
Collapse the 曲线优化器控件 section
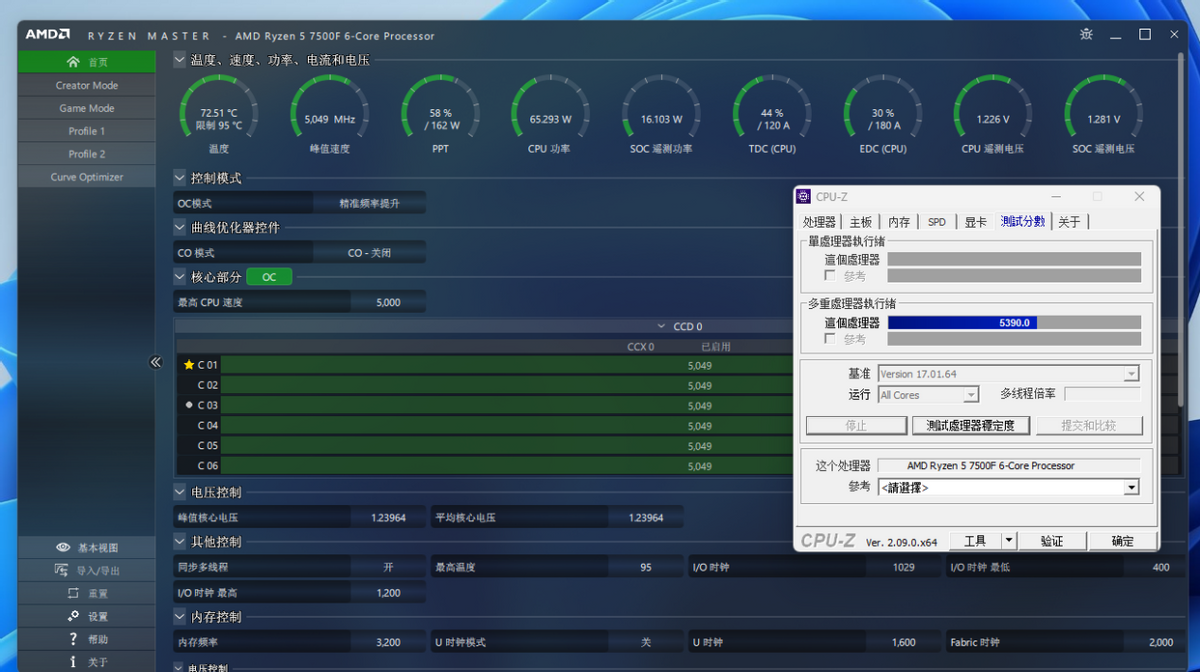(x=180, y=227)
